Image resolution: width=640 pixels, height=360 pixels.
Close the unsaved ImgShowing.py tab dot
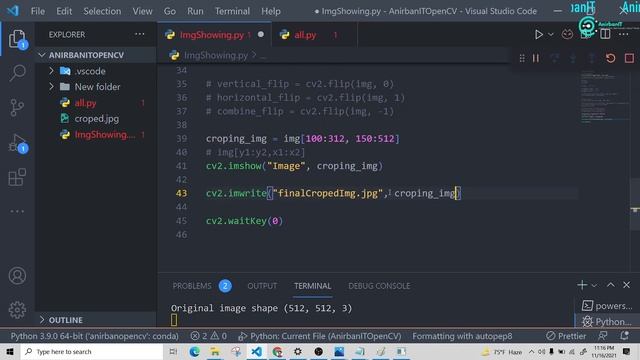pos(261,35)
